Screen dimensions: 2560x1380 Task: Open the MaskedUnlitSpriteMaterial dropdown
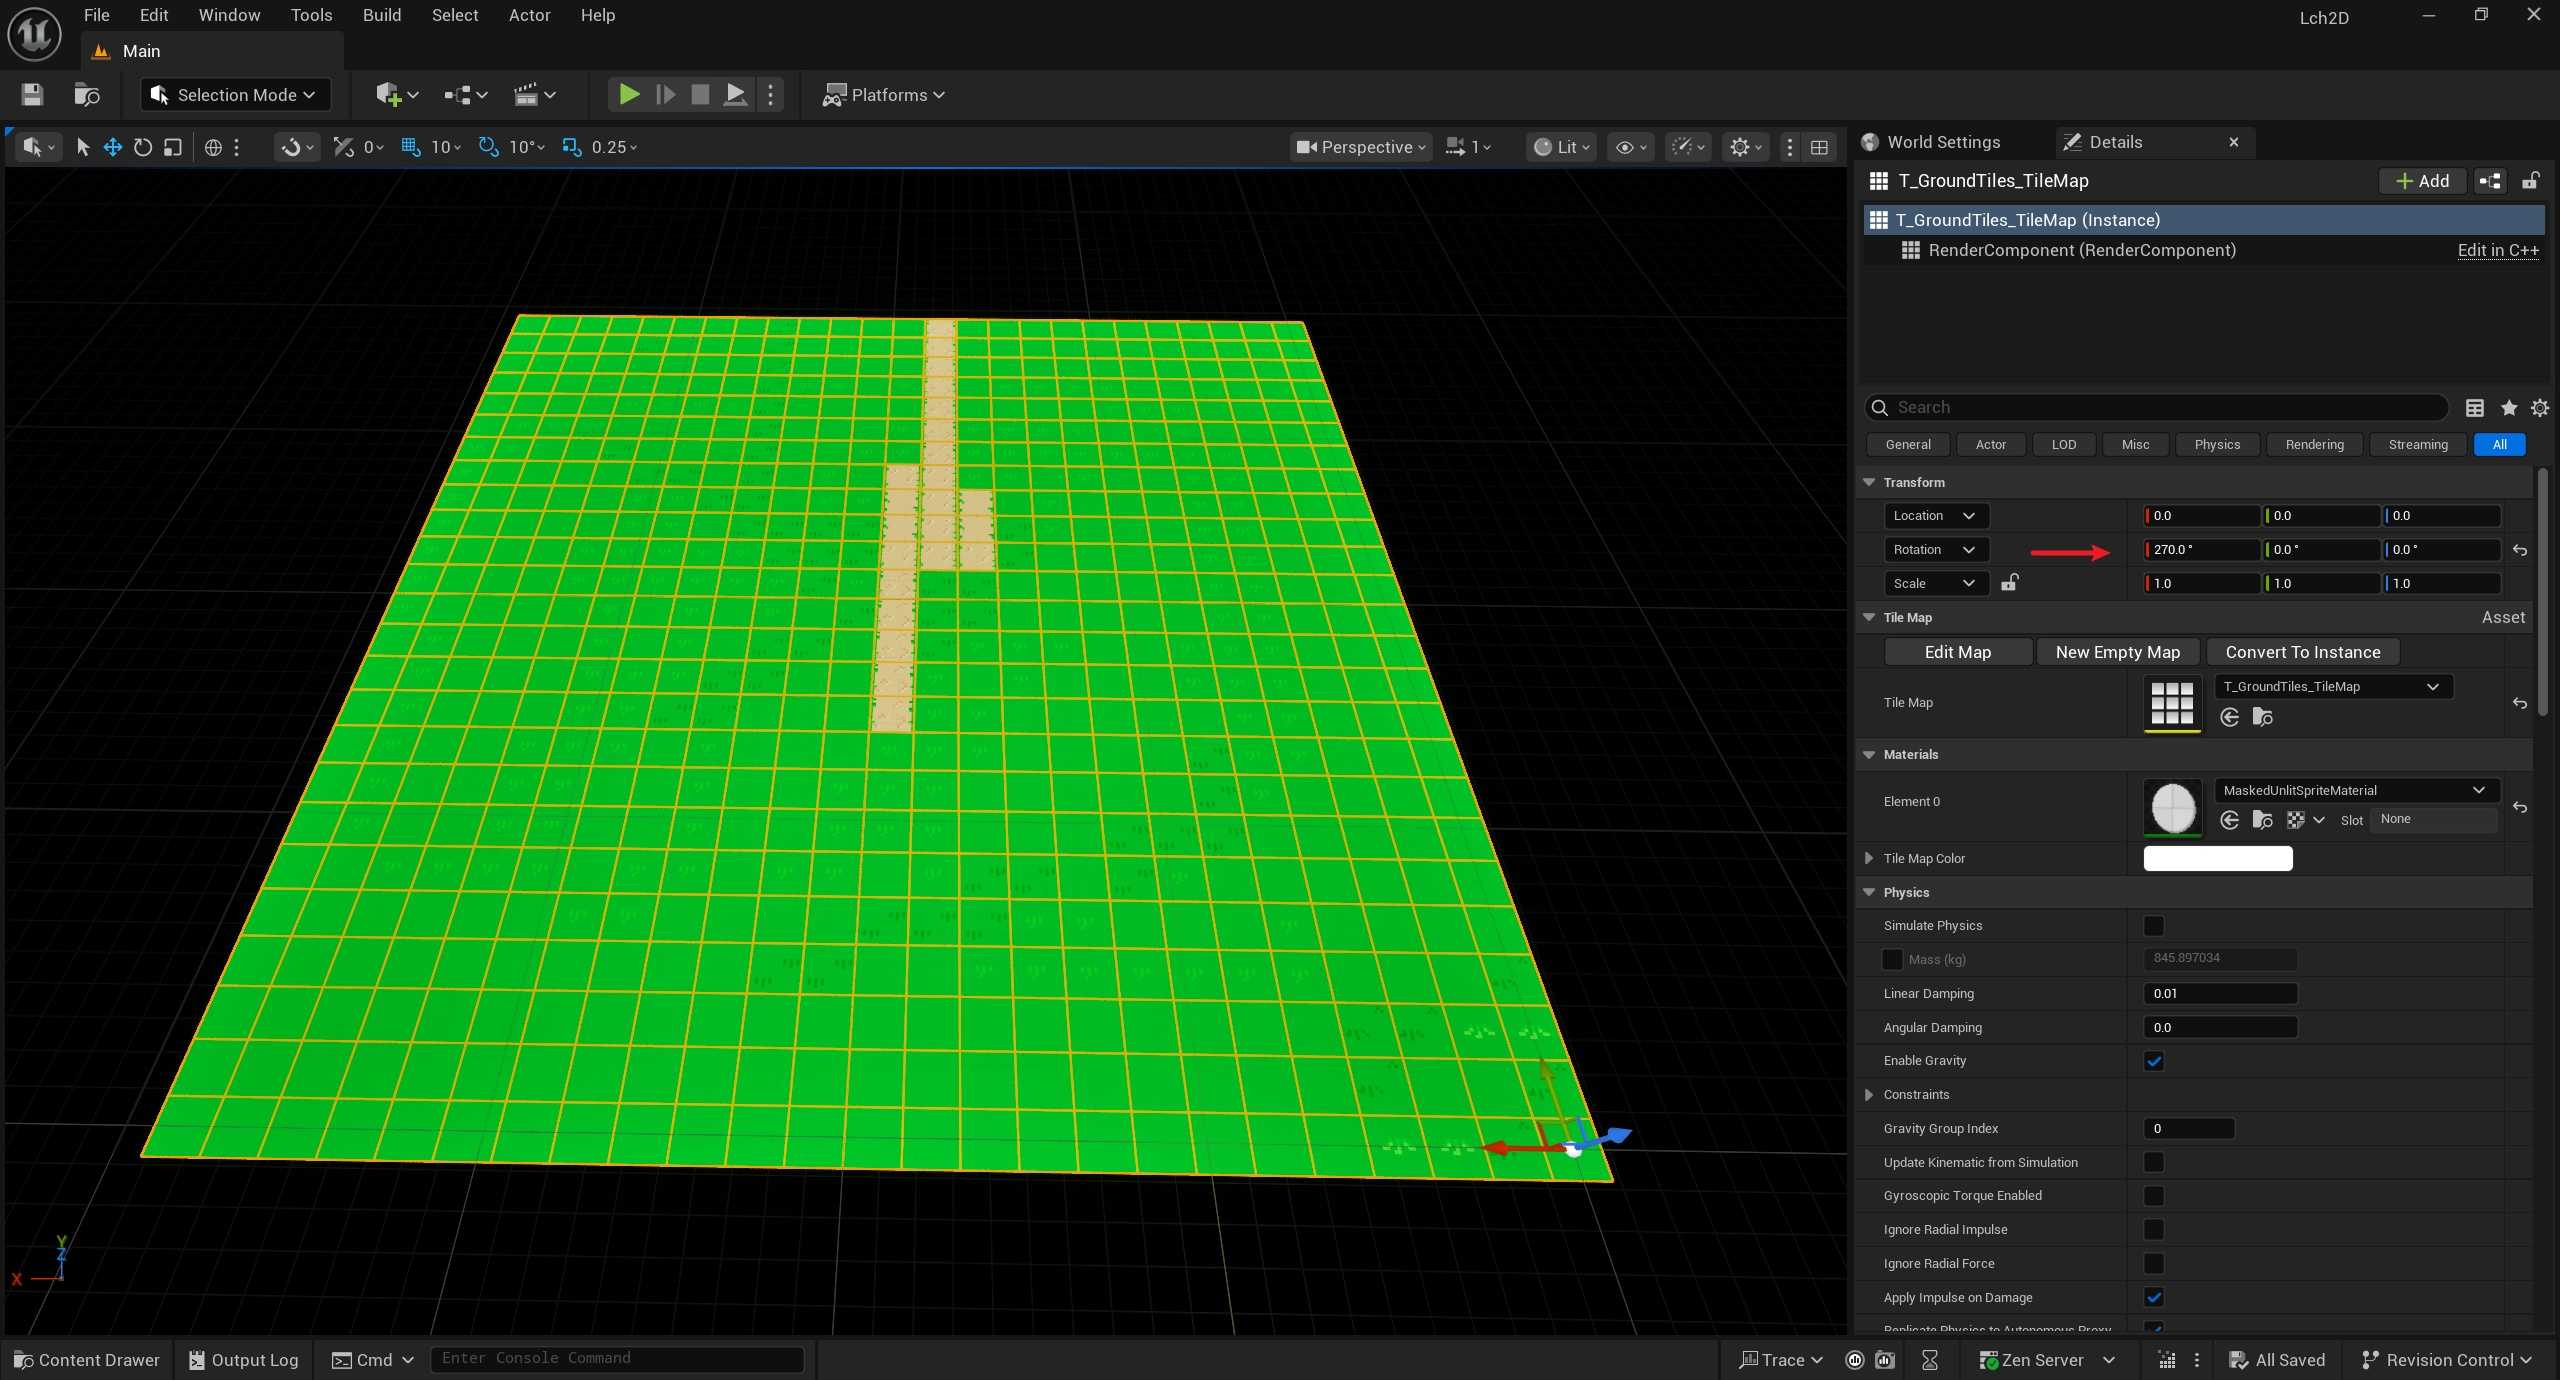click(2356, 790)
